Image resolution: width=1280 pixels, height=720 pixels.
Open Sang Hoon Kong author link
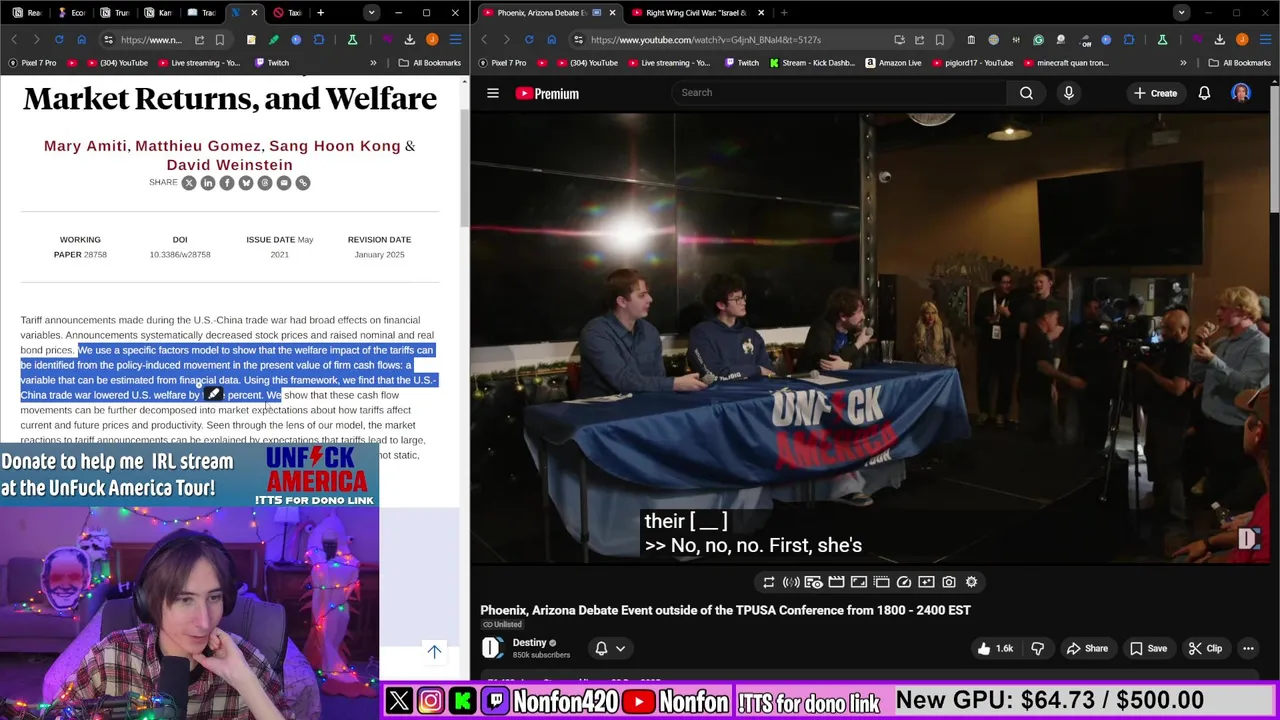pos(335,146)
